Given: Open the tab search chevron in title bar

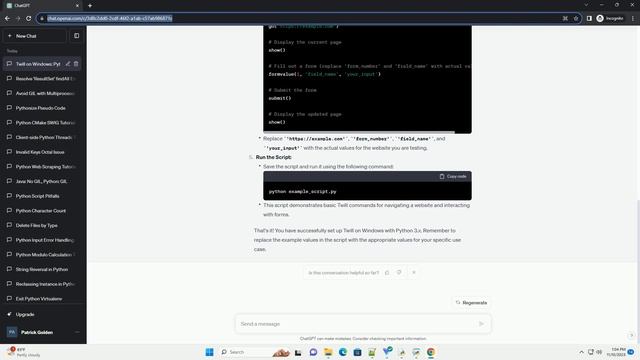Looking at the screenshot, I should (x=586, y=5).
